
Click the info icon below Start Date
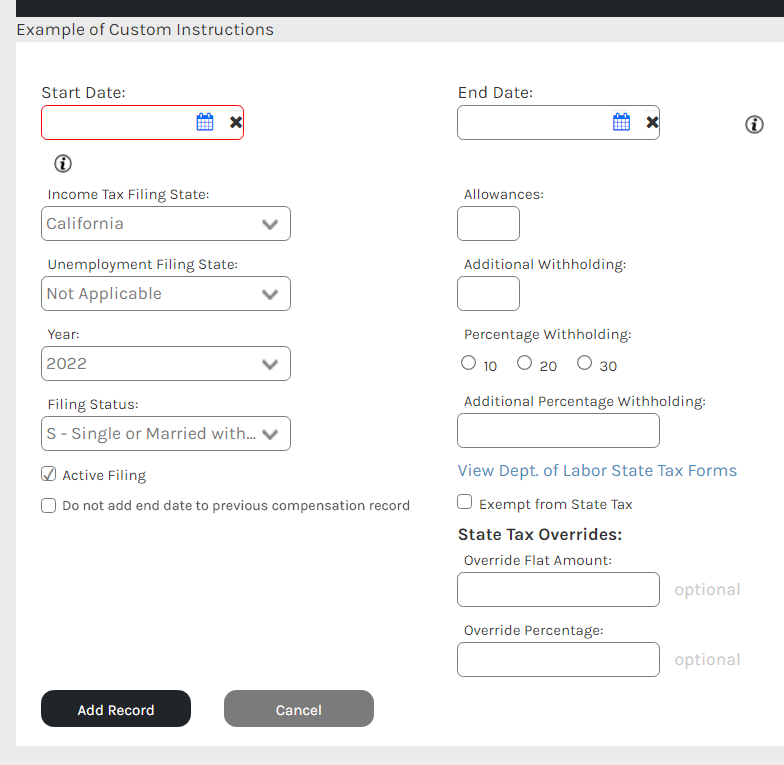coord(63,164)
